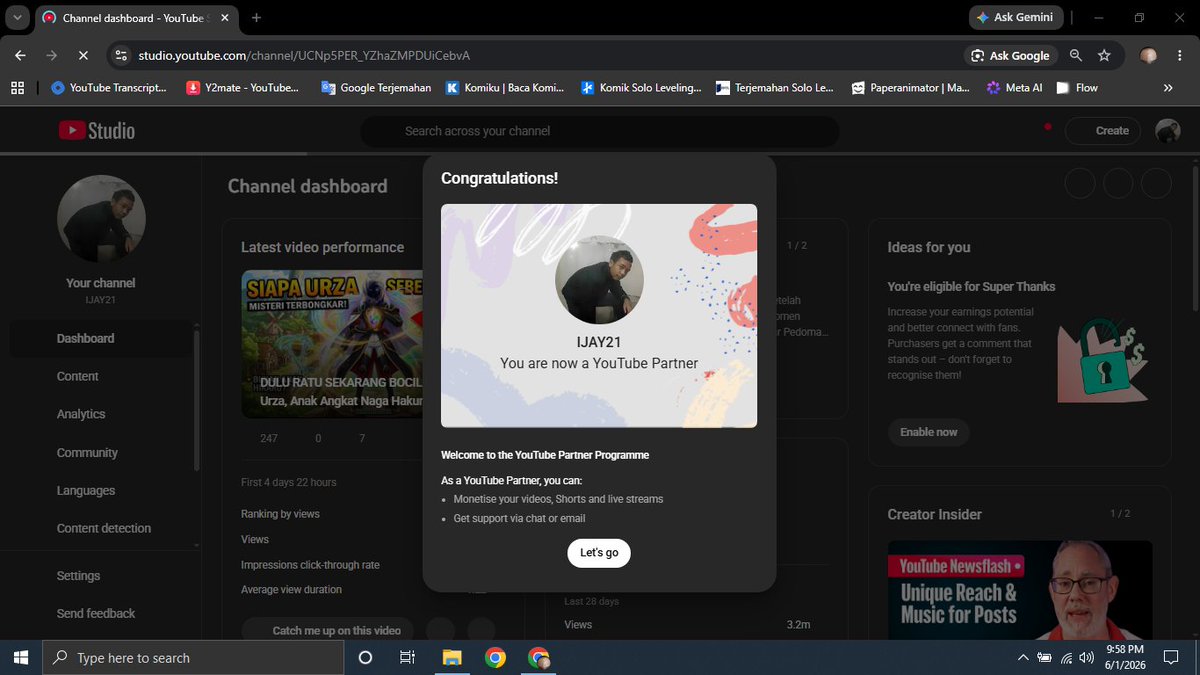
Task: Open the Google Terjemahan bookmark
Action: (376, 88)
